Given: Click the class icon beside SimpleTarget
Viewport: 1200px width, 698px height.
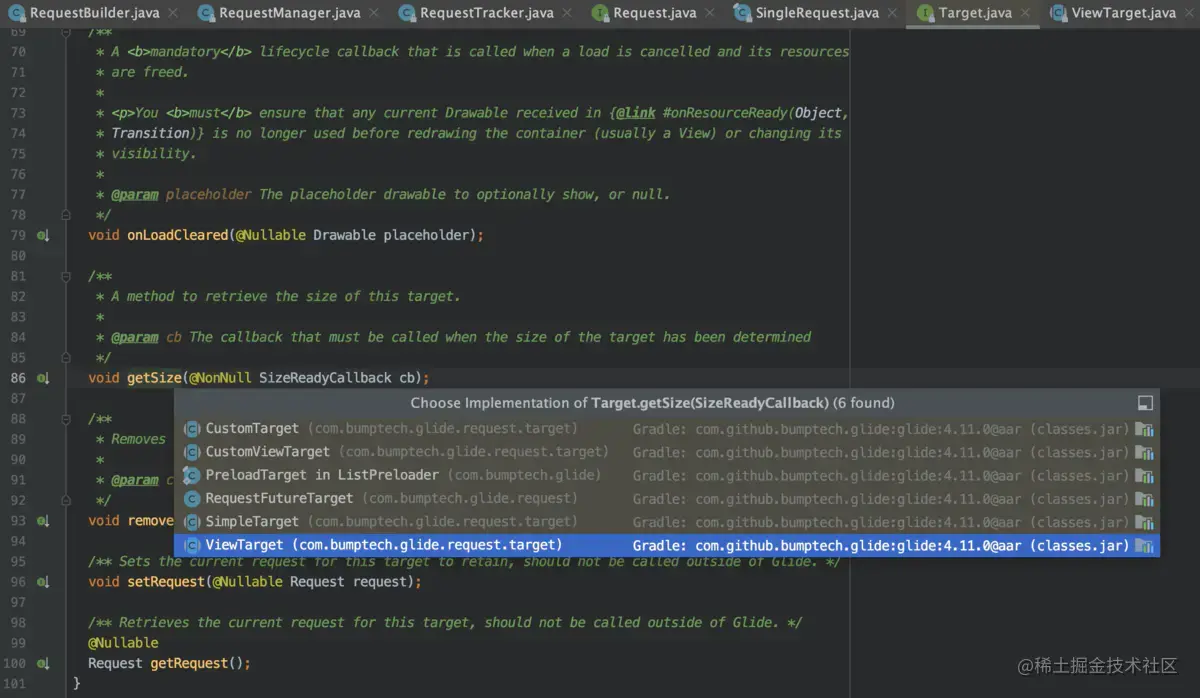Looking at the screenshot, I should tap(192, 522).
